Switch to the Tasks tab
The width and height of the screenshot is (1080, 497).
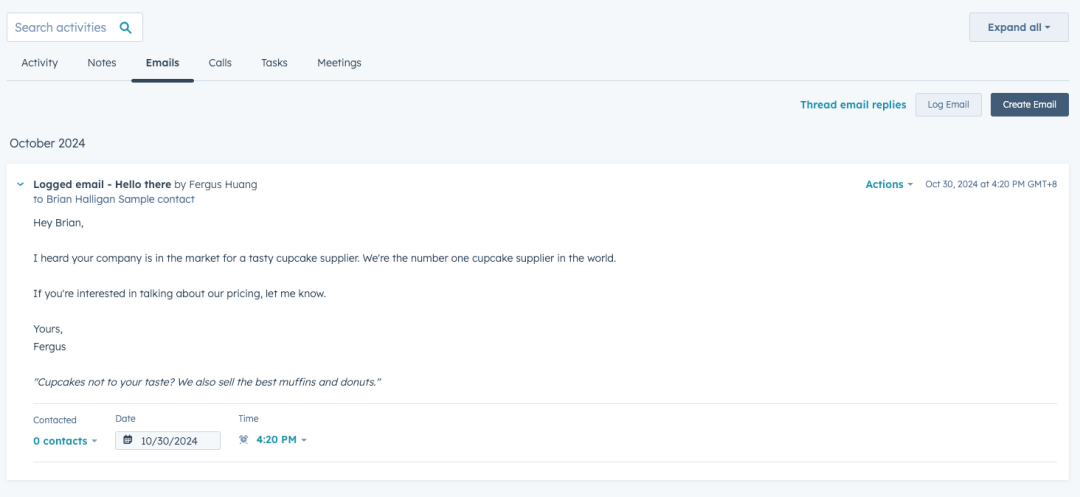pyautogui.click(x=274, y=63)
